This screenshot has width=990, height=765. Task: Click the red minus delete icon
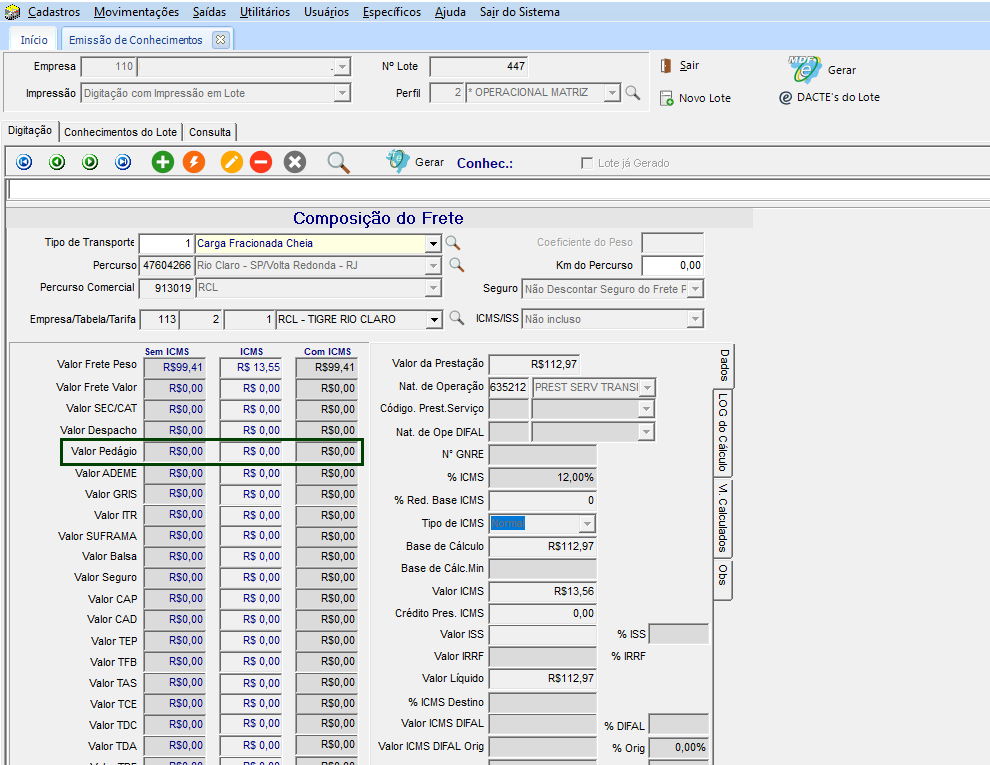click(261, 162)
